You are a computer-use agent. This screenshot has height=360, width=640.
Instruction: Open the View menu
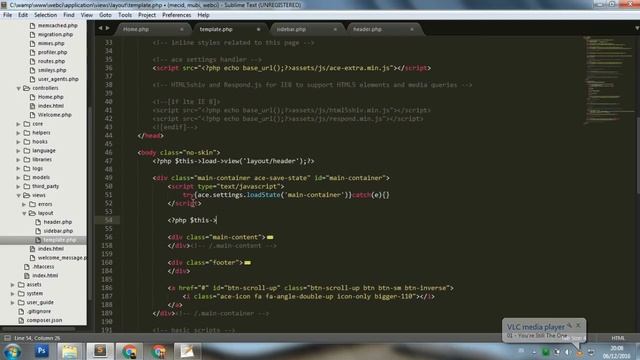point(87,15)
